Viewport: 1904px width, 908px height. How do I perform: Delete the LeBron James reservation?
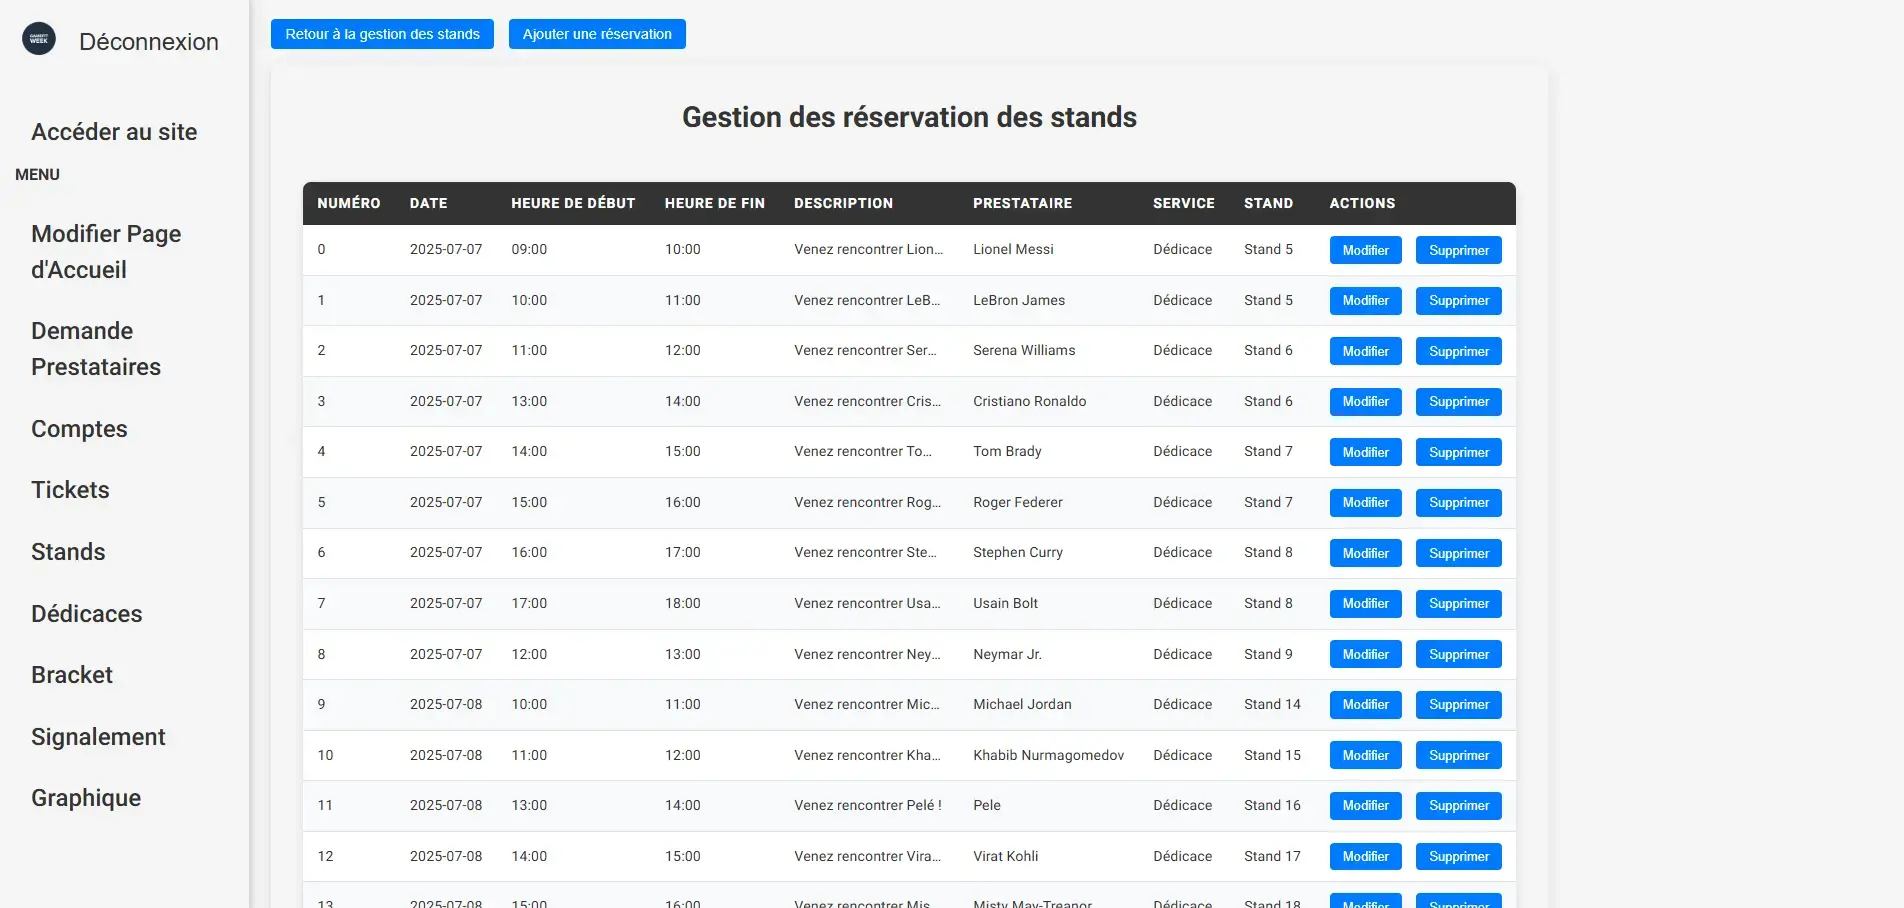(1458, 300)
